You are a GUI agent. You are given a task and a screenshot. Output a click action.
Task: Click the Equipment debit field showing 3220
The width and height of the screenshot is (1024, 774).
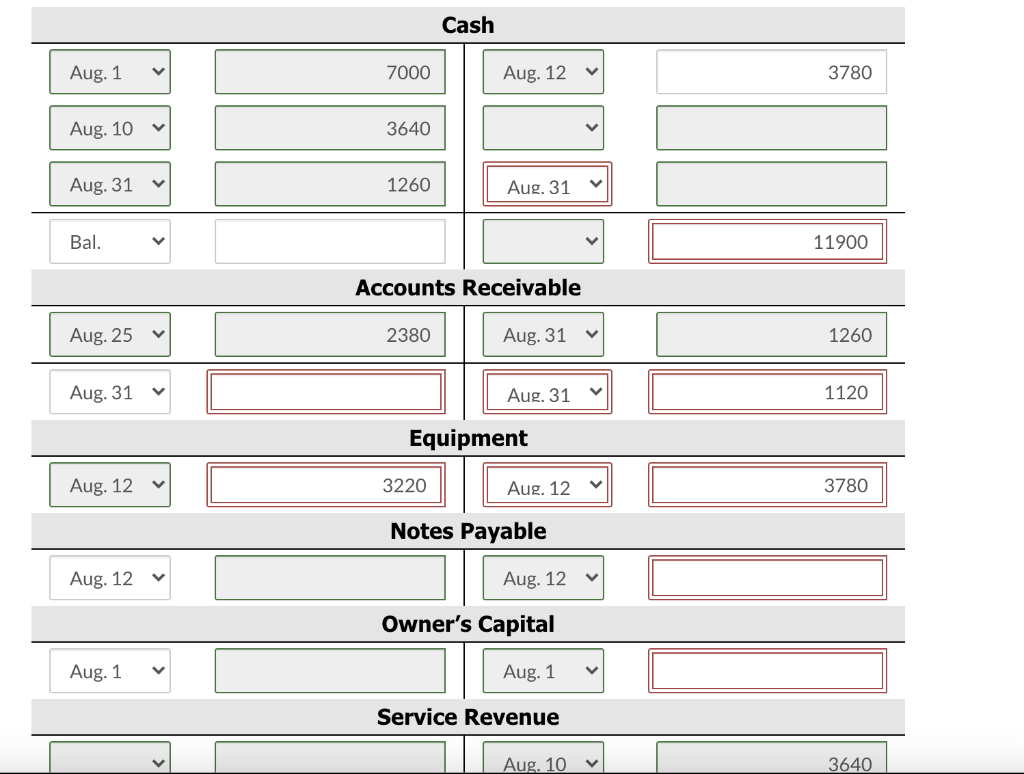326,485
